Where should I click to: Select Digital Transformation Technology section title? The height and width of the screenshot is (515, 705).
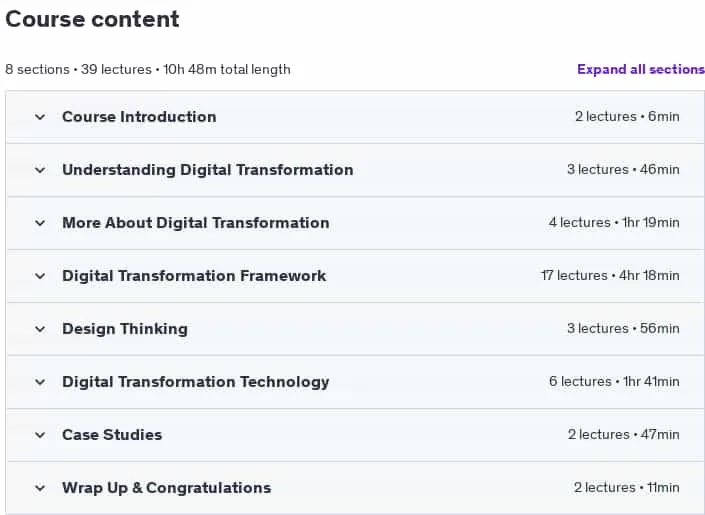click(196, 382)
